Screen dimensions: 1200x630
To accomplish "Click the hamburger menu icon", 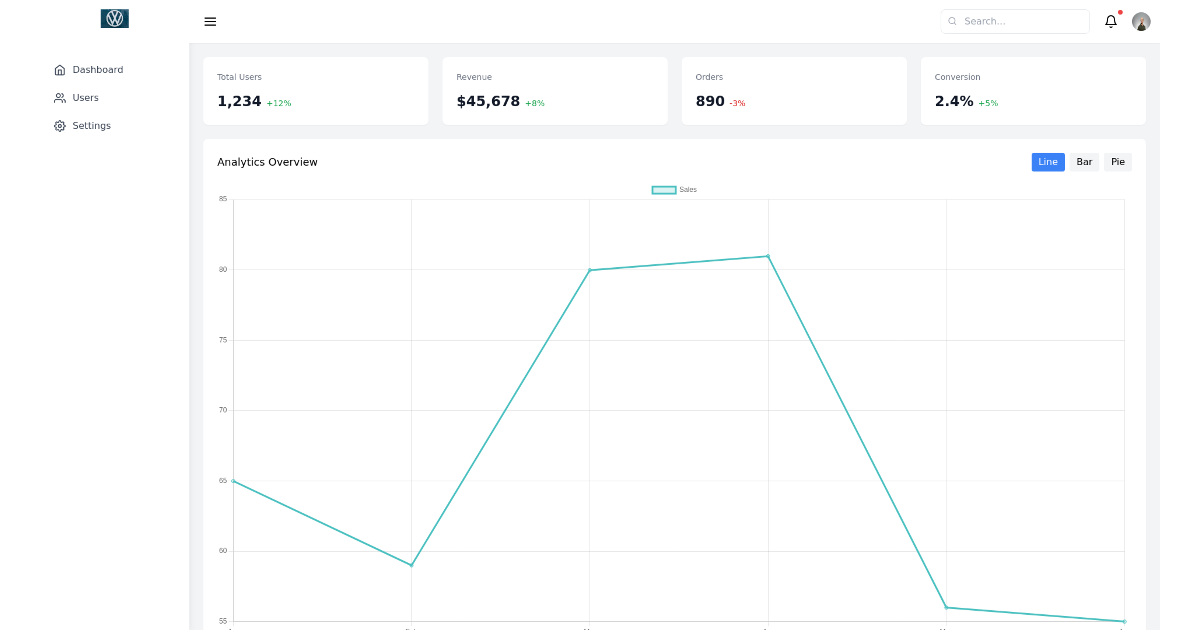I will coord(210,21).
